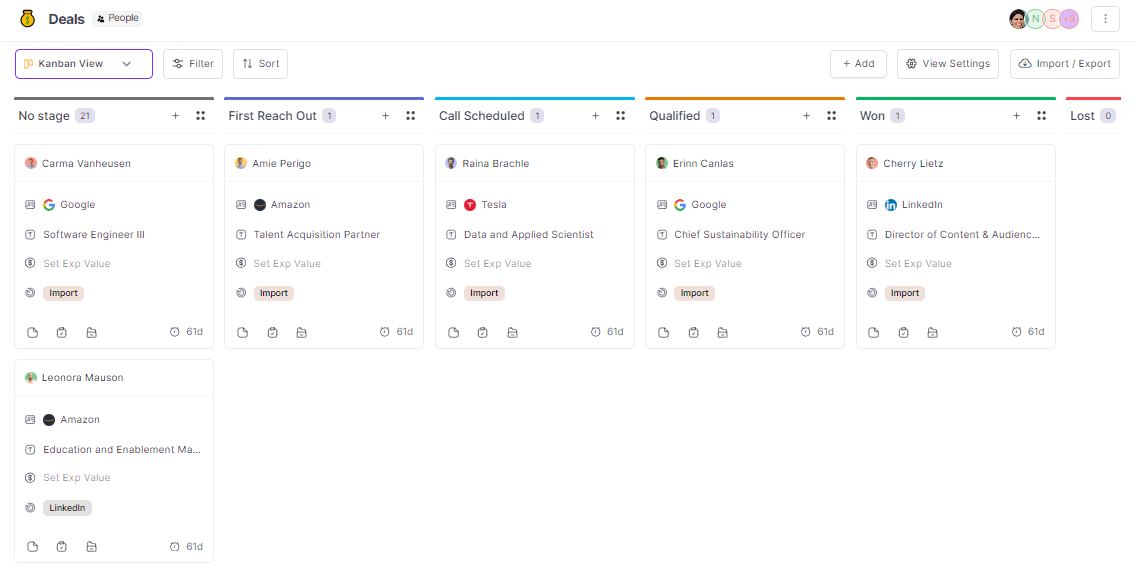Click the Deals money bag icon
Screen dimensions: 1136x566
click(x=28, y=19)
